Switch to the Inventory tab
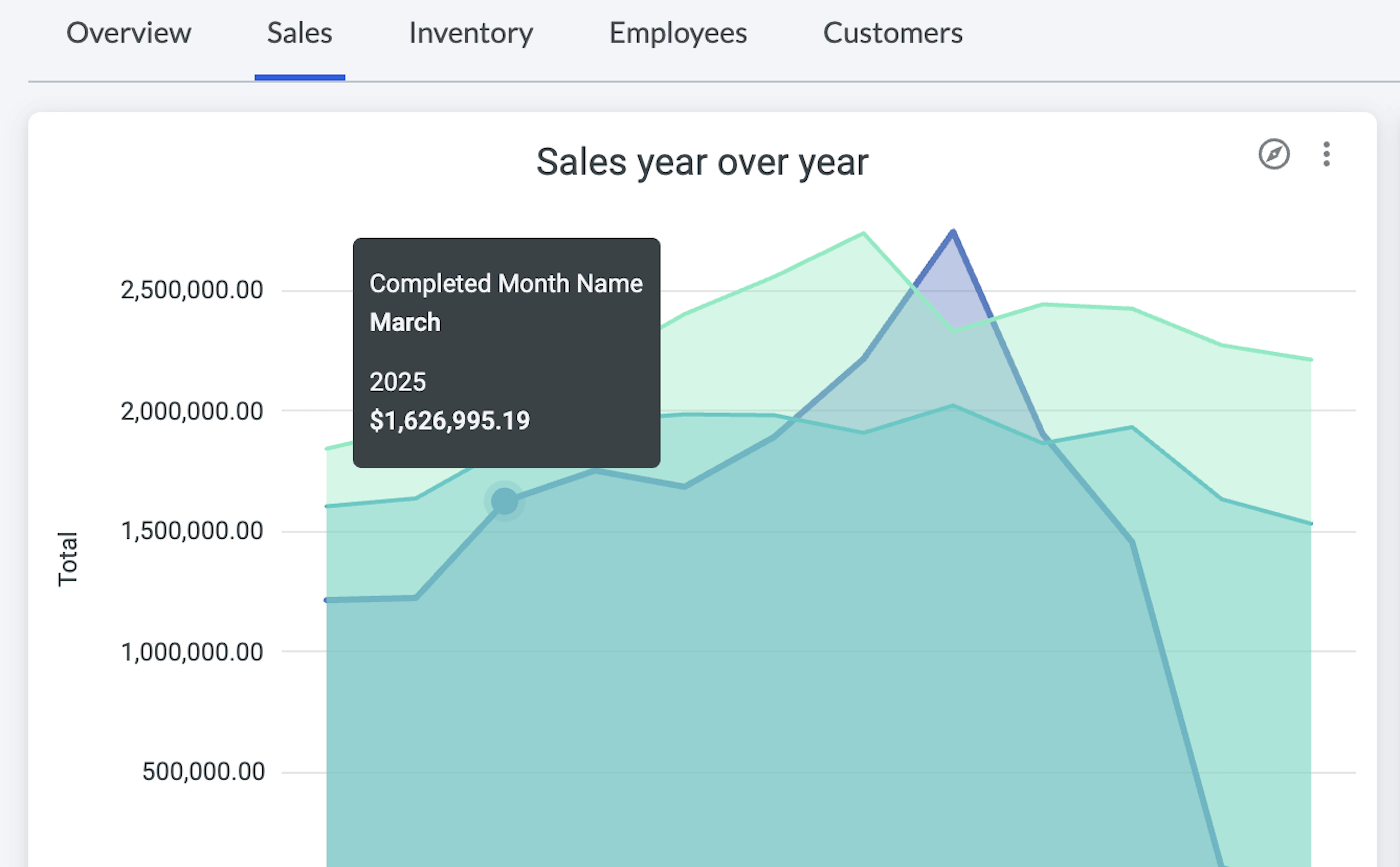The height and width of the screenshot is (867, 1400). [x=470, y=33]
